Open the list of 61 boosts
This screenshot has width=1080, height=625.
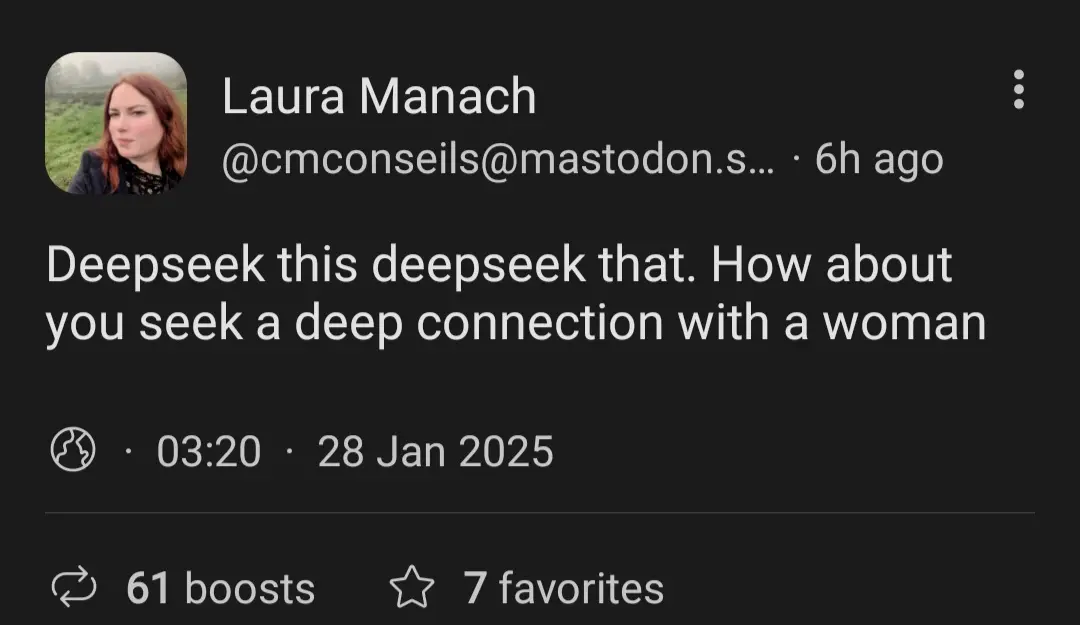click(220, 588)
